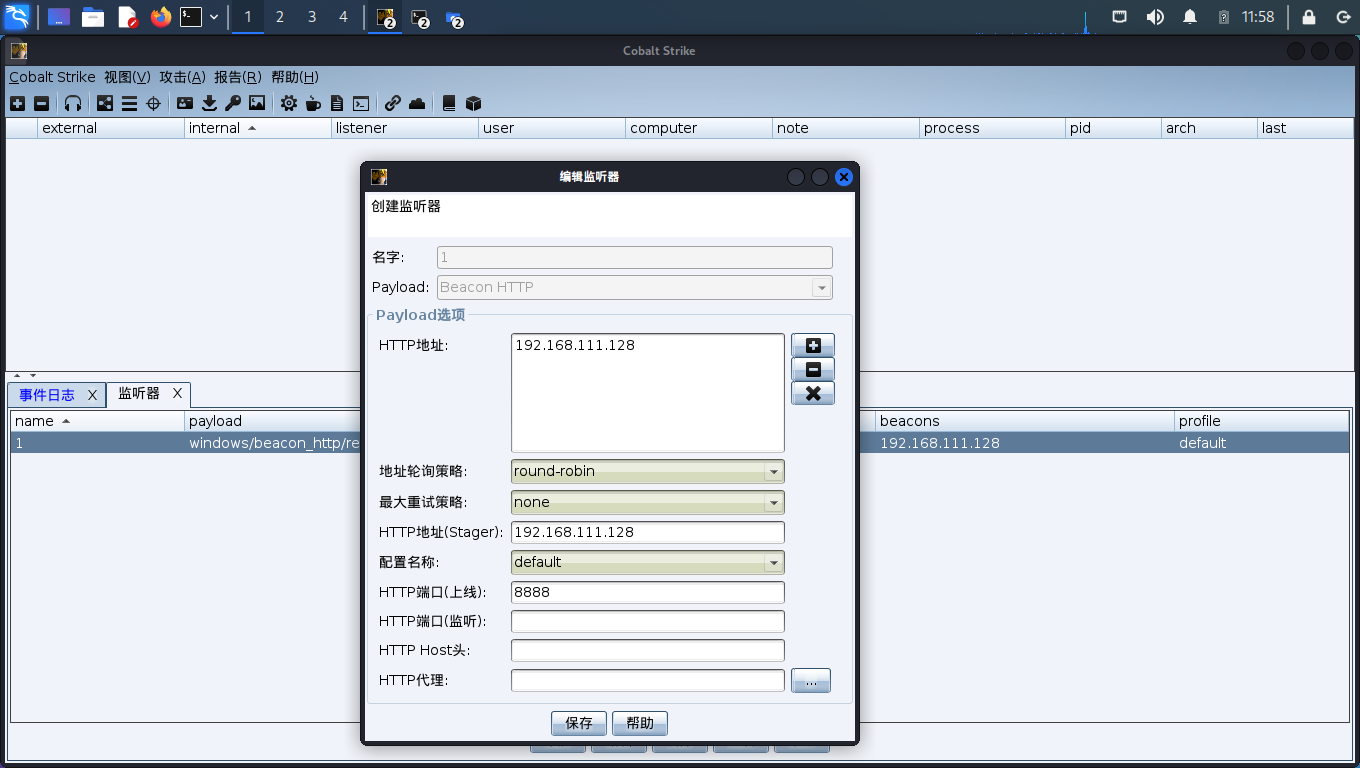
Task: Add HTTP address with plus button
Action: pyautogui.click(x=813, y=345)
